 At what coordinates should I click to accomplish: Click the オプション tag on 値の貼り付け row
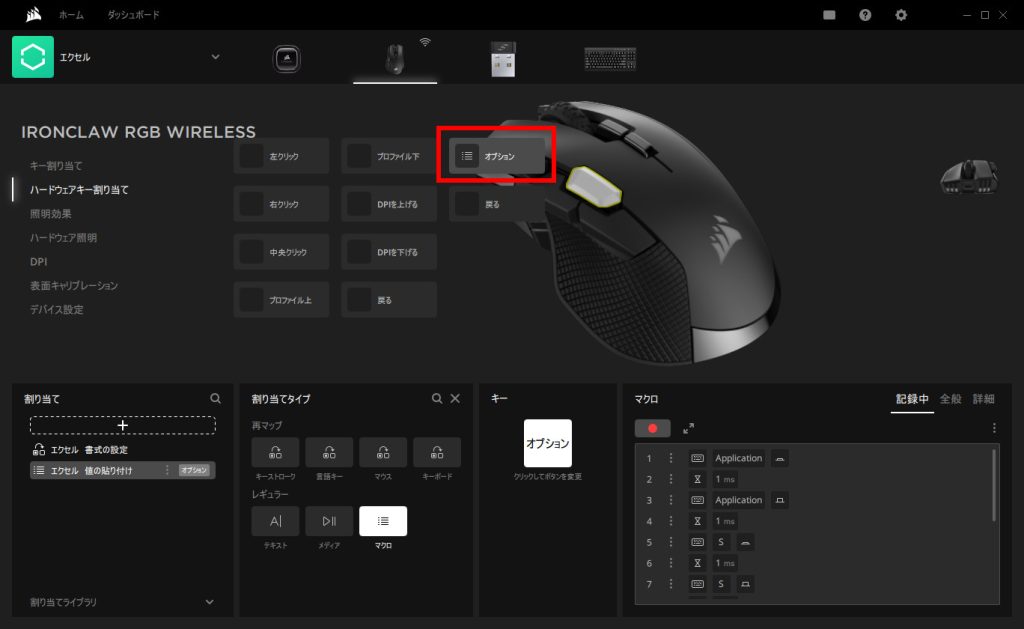pos(194,470)
